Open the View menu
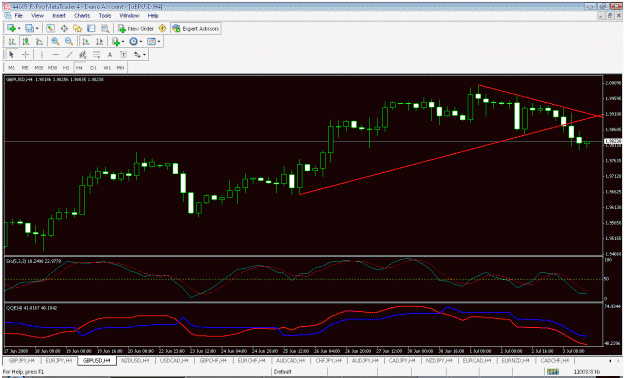 click(37, 16)
